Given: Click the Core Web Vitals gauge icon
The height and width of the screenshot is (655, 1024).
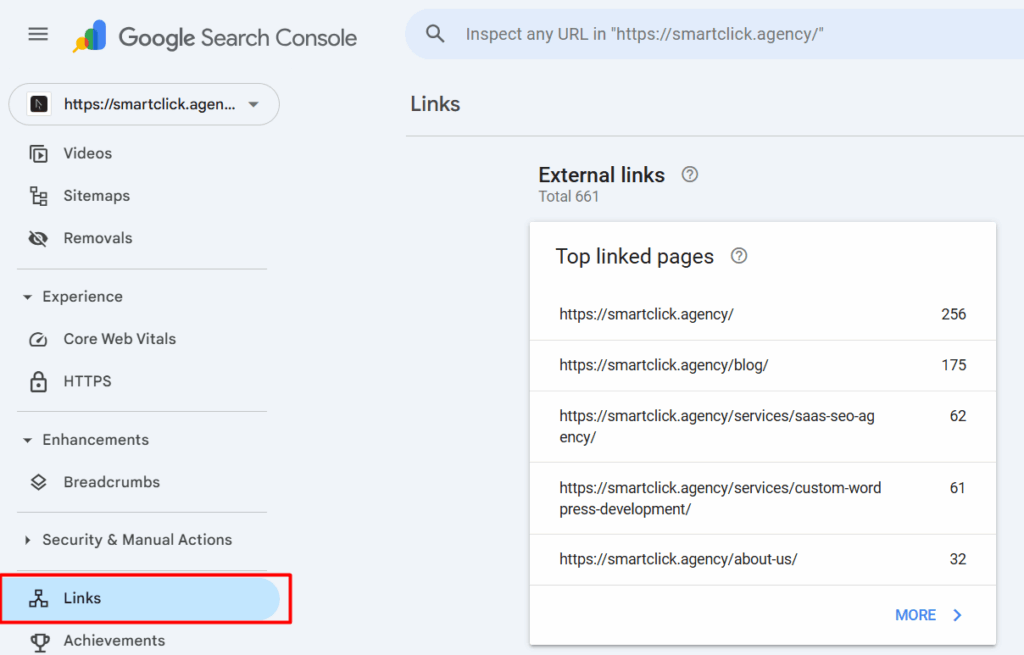Looking at the screenshot, I should 39,340.
